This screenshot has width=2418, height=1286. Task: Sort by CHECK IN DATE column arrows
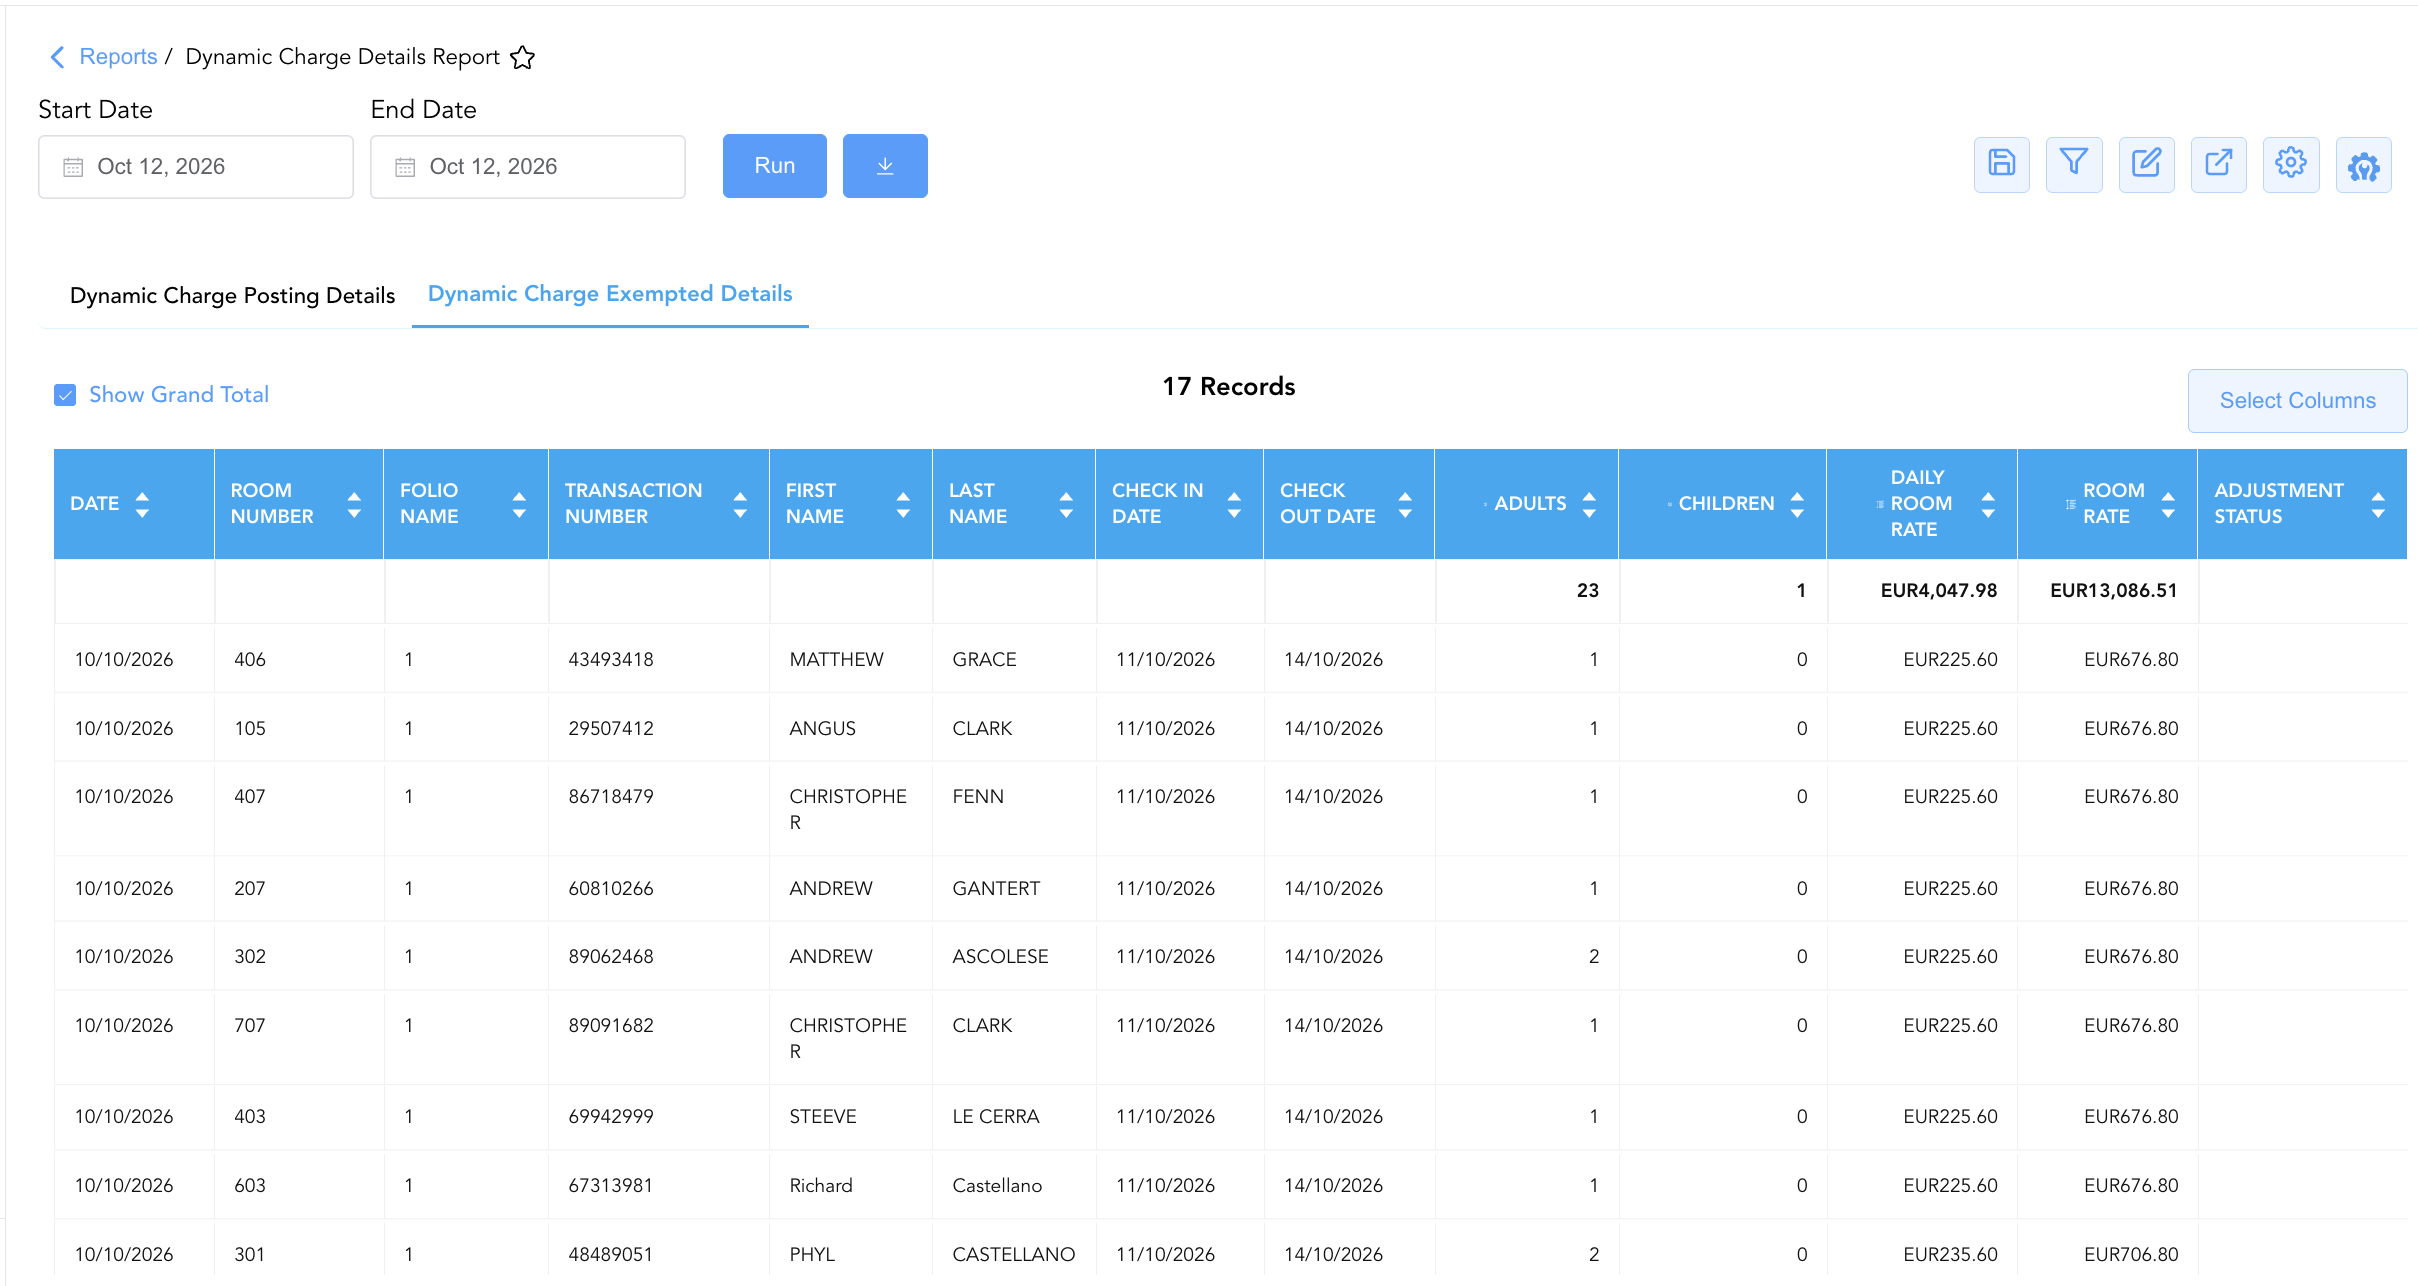[1234, 504]
